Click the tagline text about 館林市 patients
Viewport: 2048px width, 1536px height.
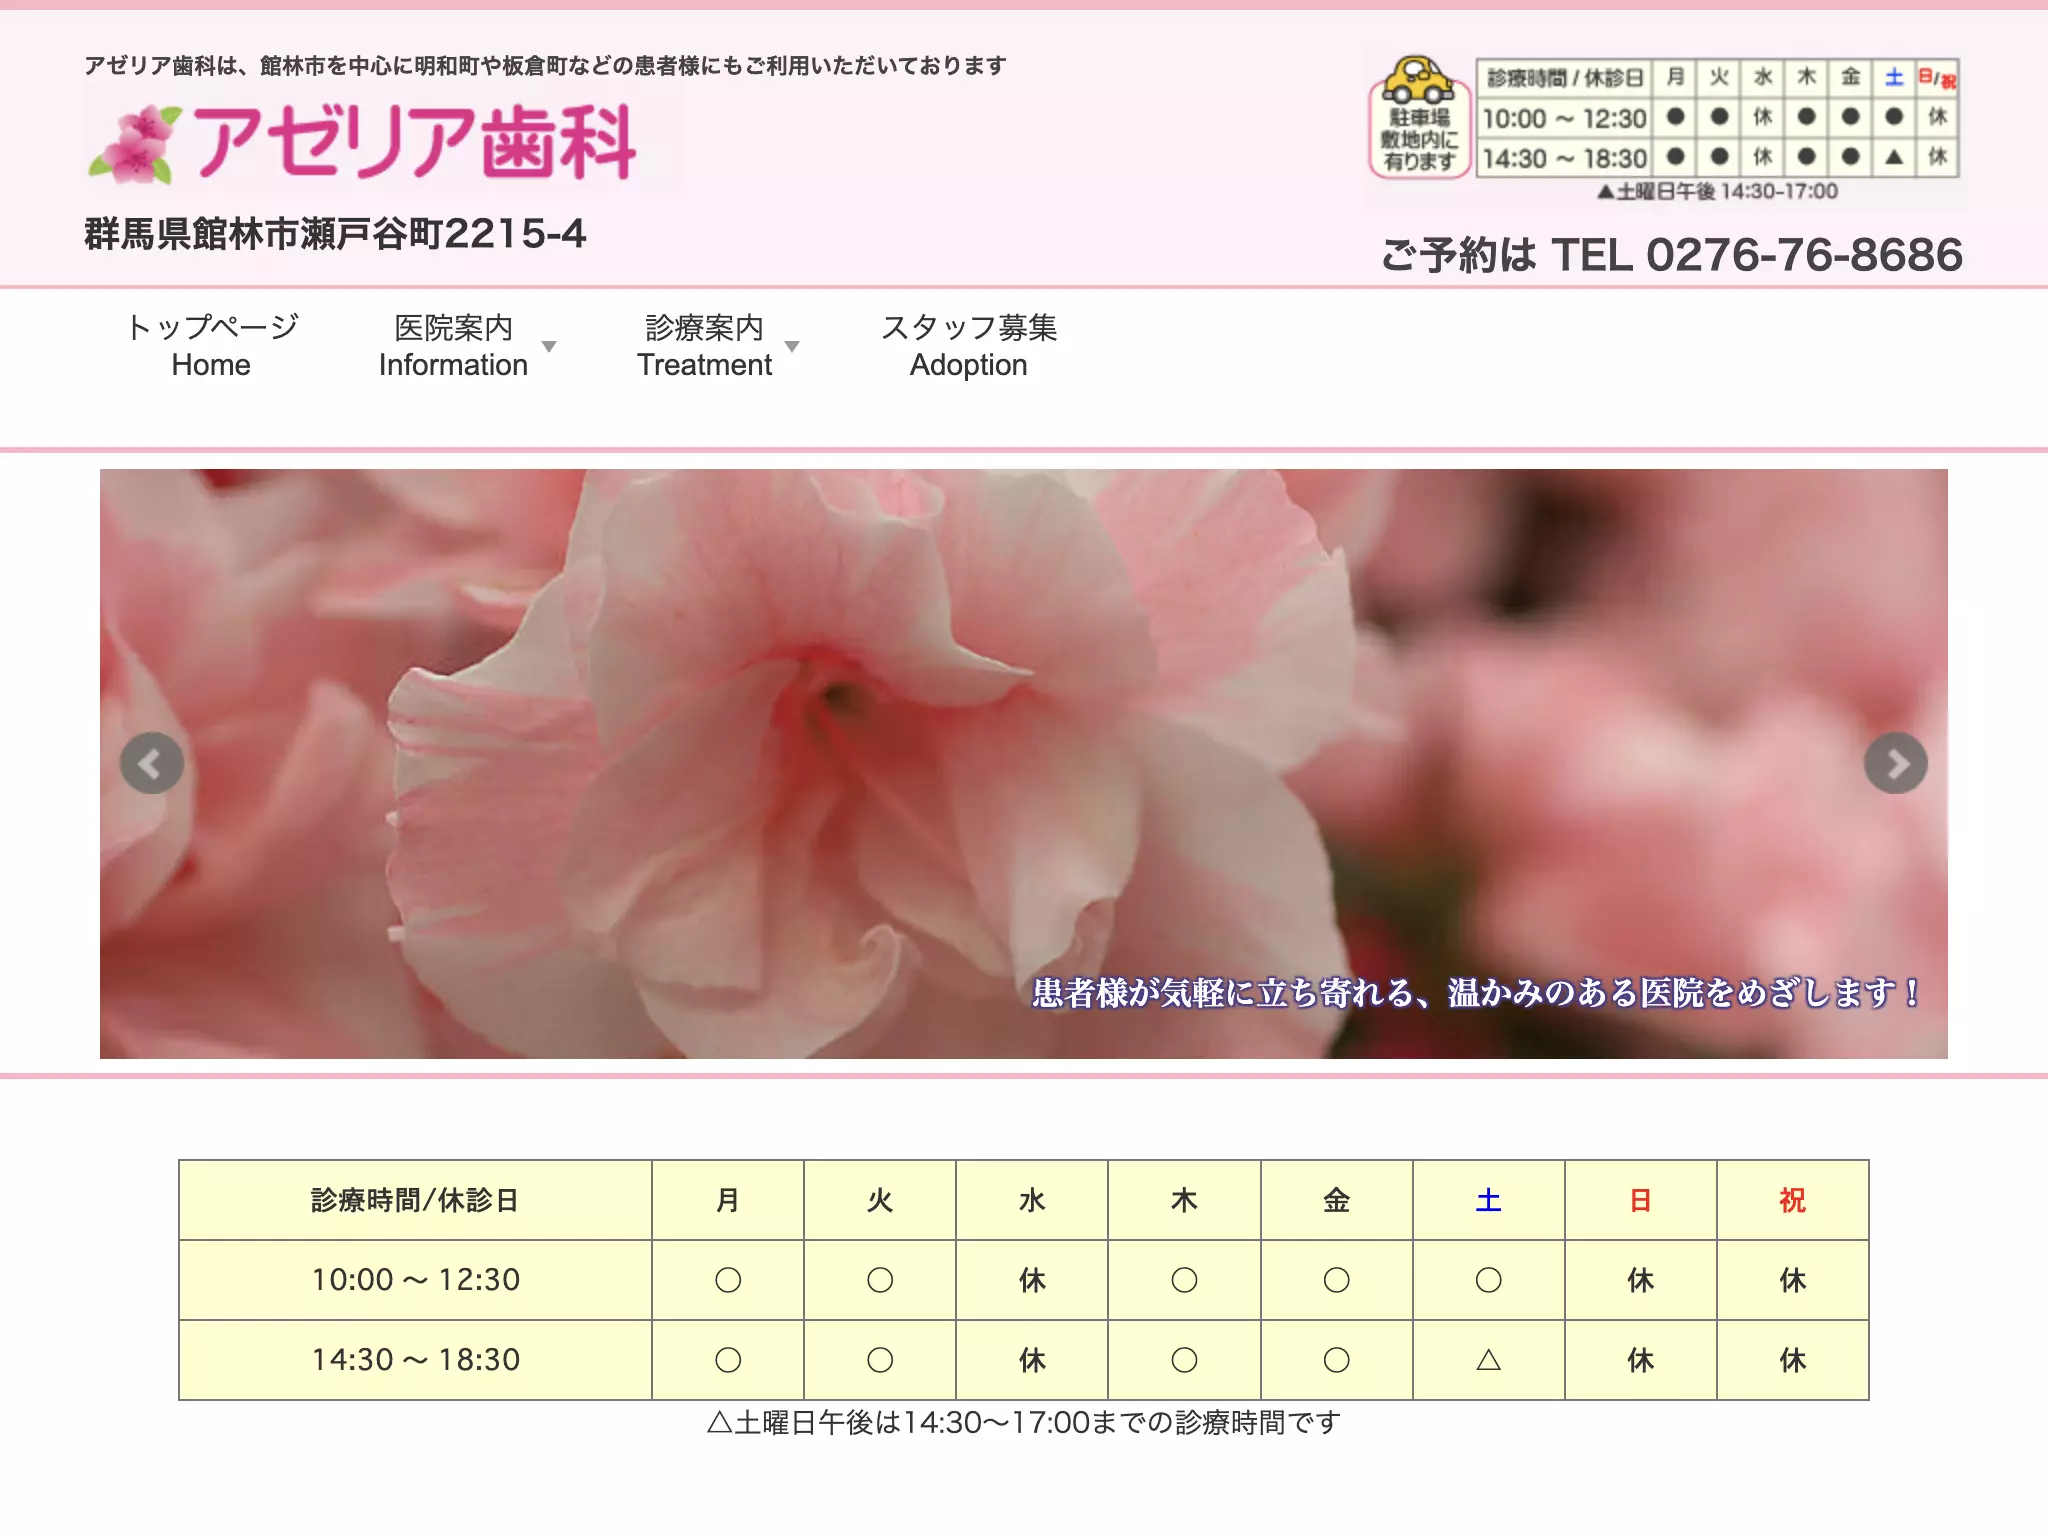pyautogui.click(x=545, y=66)
